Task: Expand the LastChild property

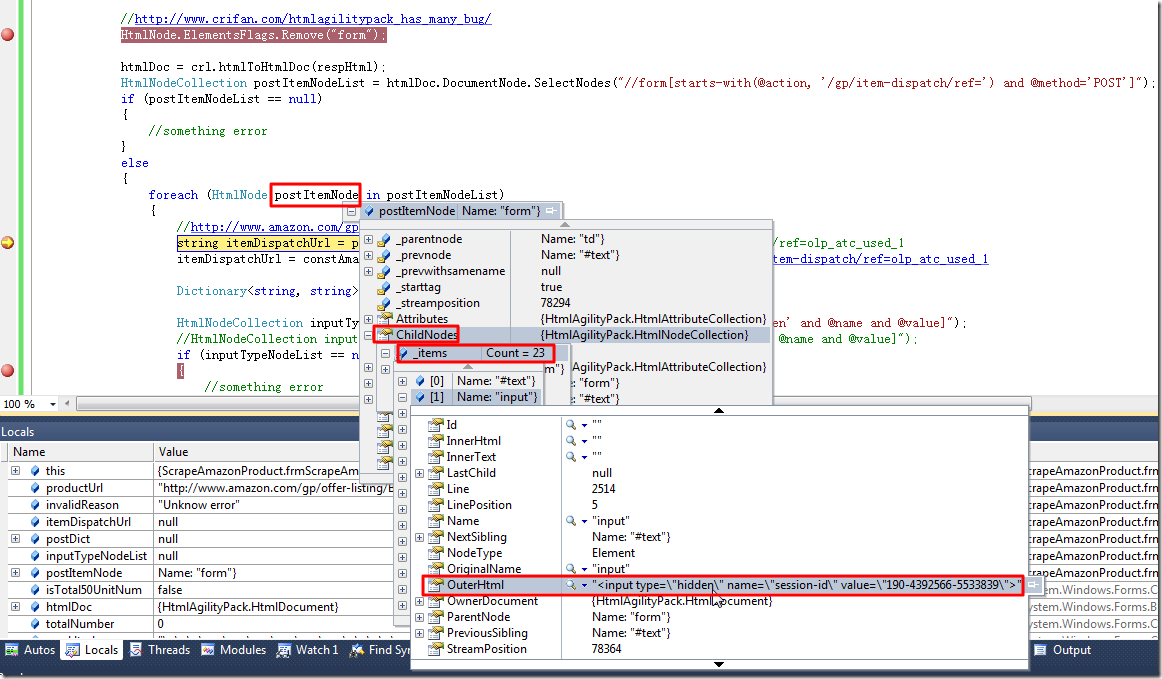Action: [419, 473]
